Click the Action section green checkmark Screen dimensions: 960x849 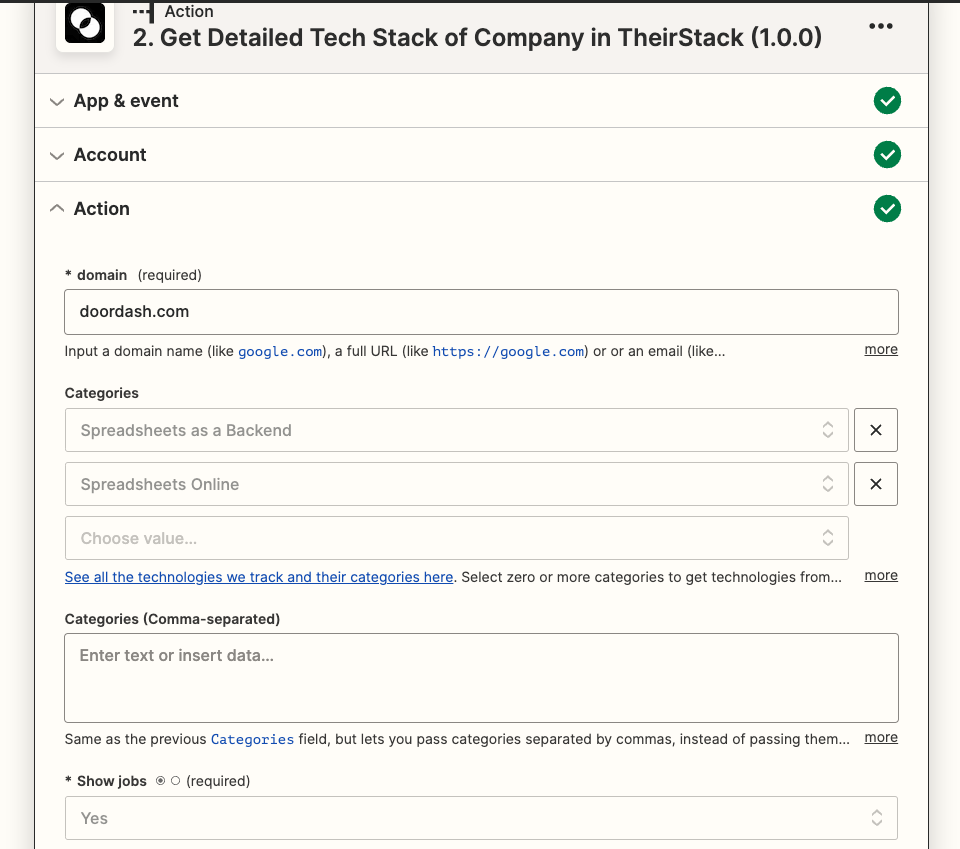tap(887, 209)
